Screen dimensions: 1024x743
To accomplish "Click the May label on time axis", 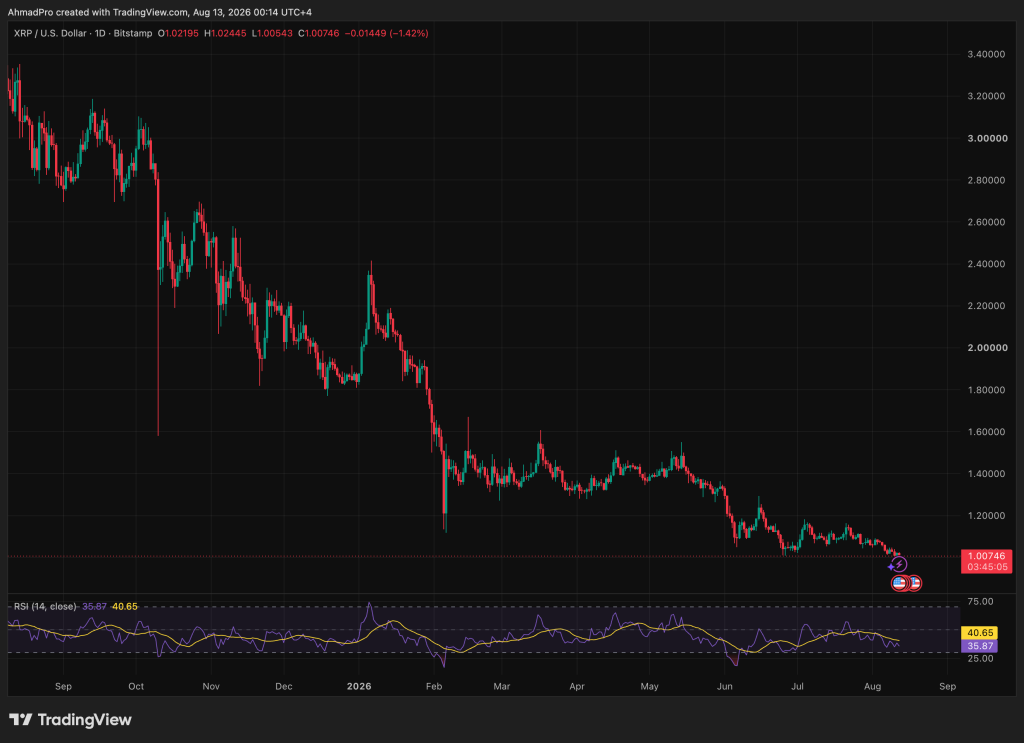I will (650, 686).
